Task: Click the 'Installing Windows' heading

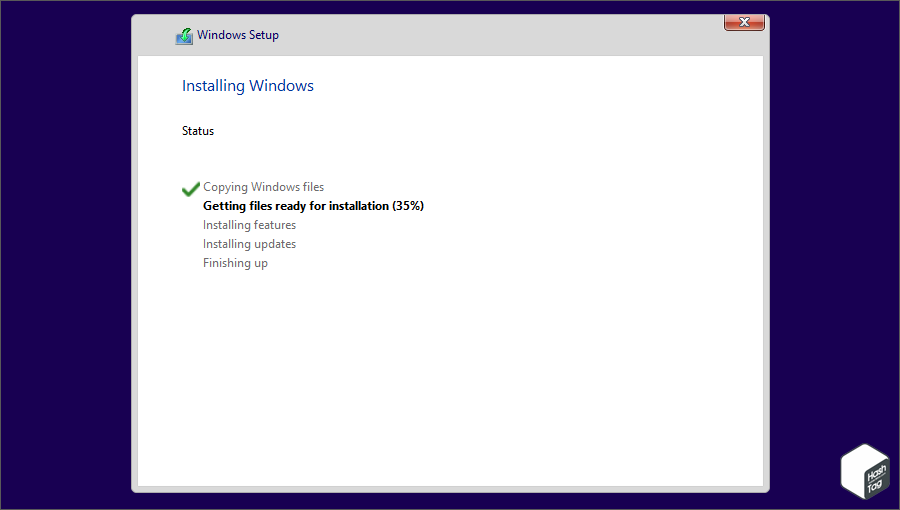Action: click(x=248, y=85)
